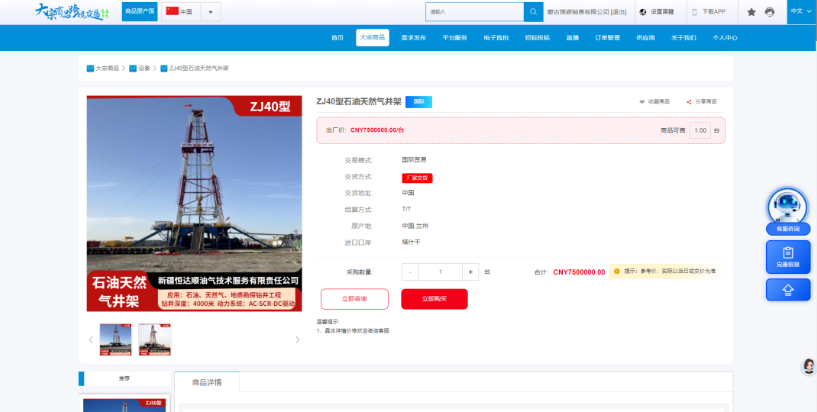This screenshot has height=412, width=817.
Task: Click the globe icon beside 设置国籍
Action: pyautogui.click(x=642, y=12)
